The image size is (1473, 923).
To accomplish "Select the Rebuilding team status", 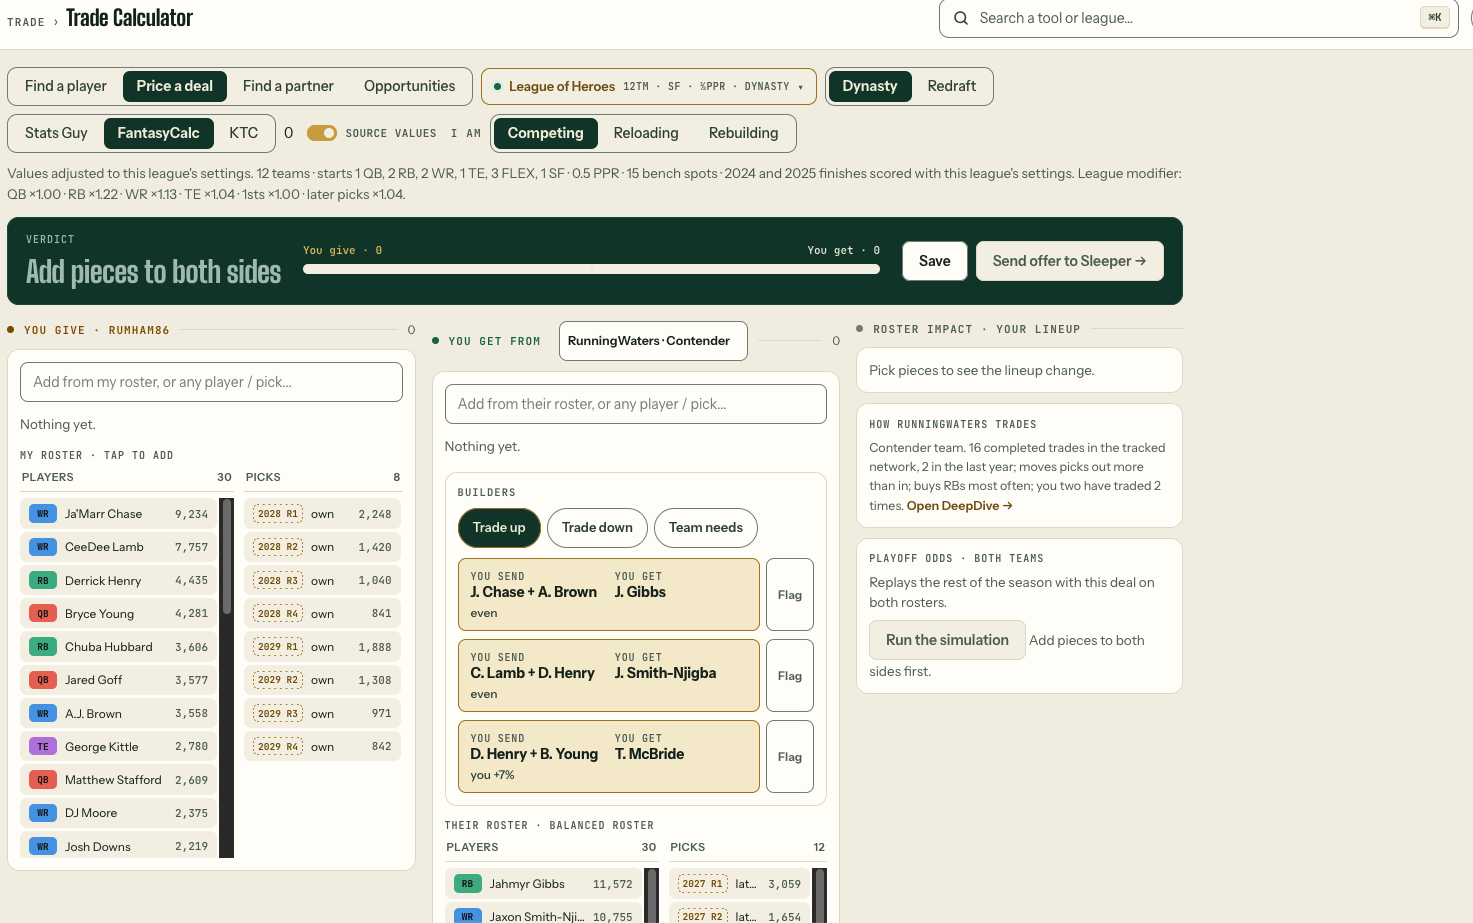I will (x=743, y=133).
